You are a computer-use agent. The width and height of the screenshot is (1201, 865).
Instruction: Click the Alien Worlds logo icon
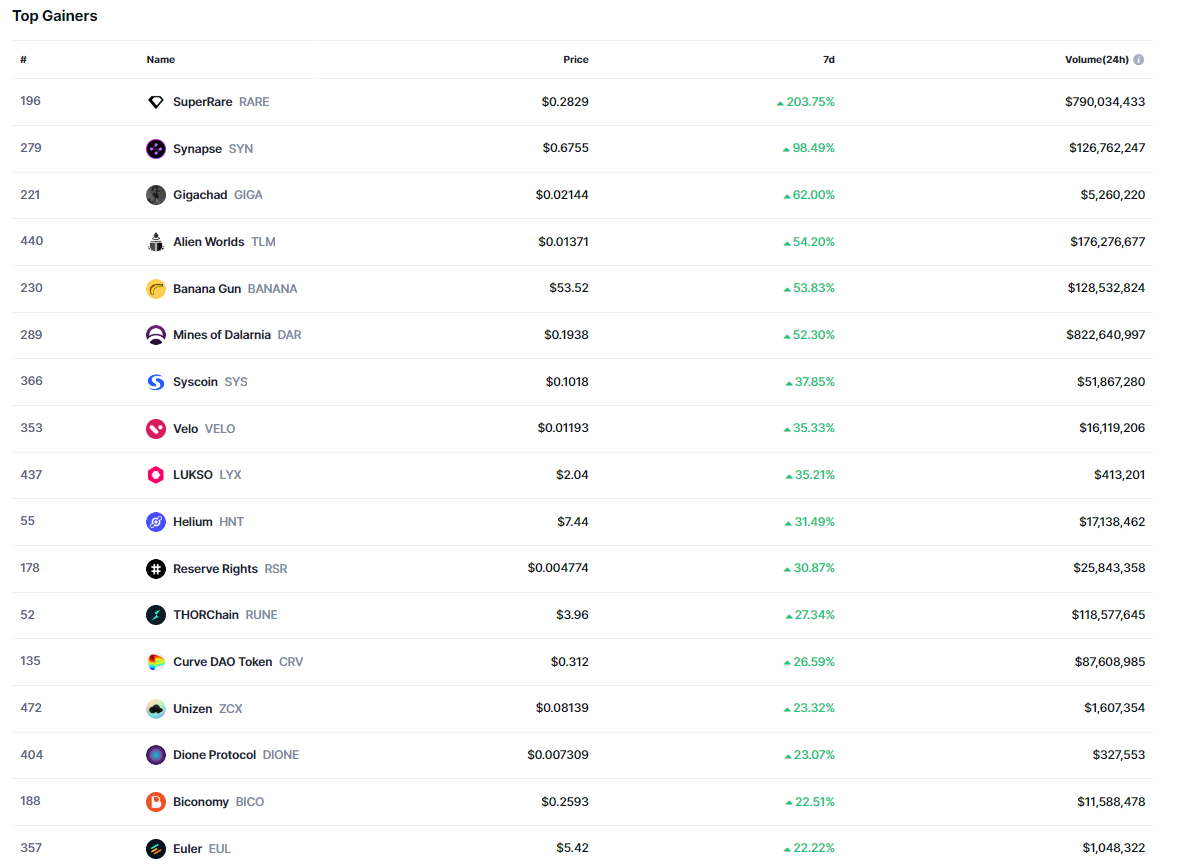coord(155,242)
